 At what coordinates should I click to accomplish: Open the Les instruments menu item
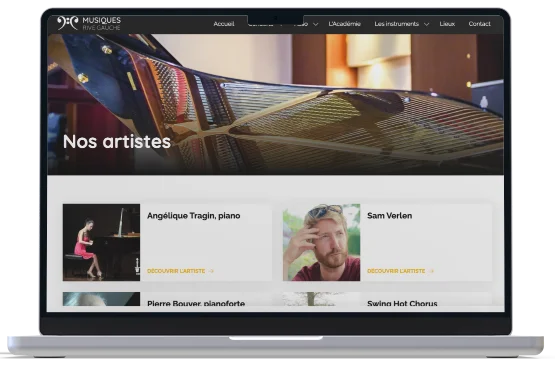click(396, 24)
